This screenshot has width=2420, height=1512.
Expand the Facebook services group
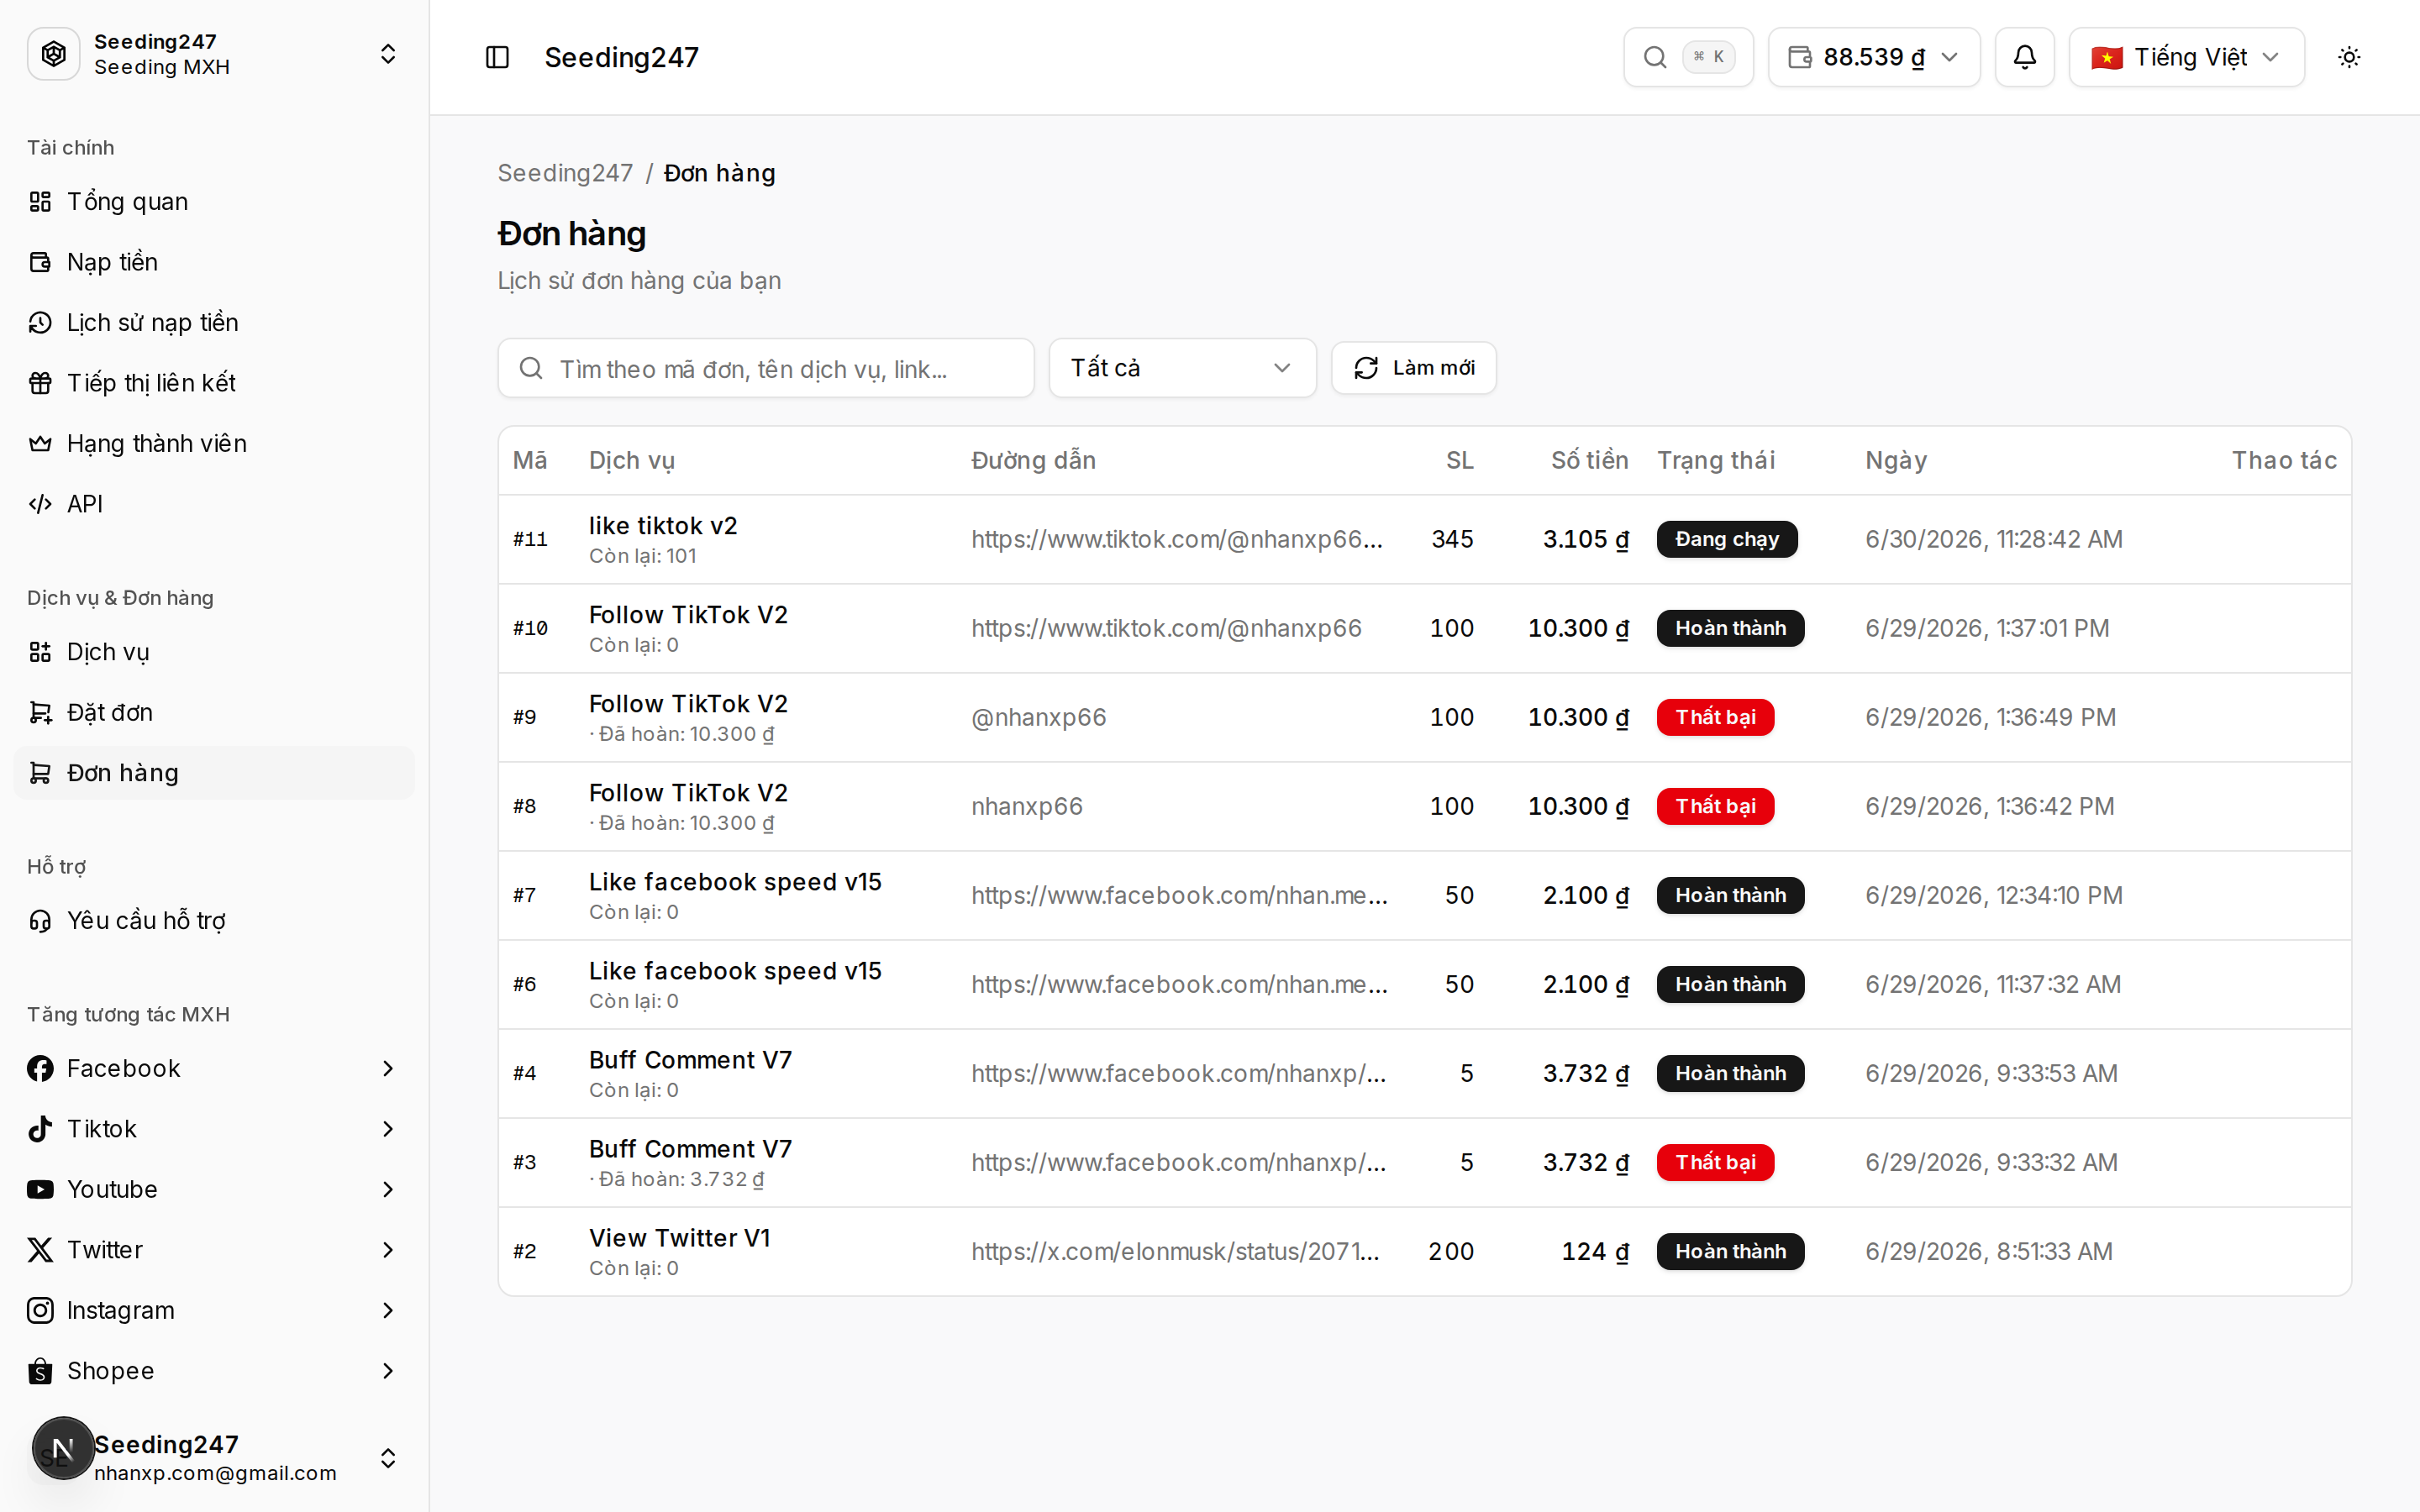(214, 1068)
